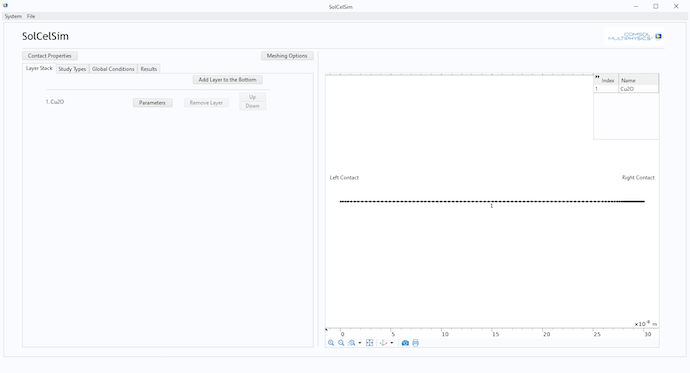Open the Global Conditions tab
690x373 pixels.
point(113,69)
